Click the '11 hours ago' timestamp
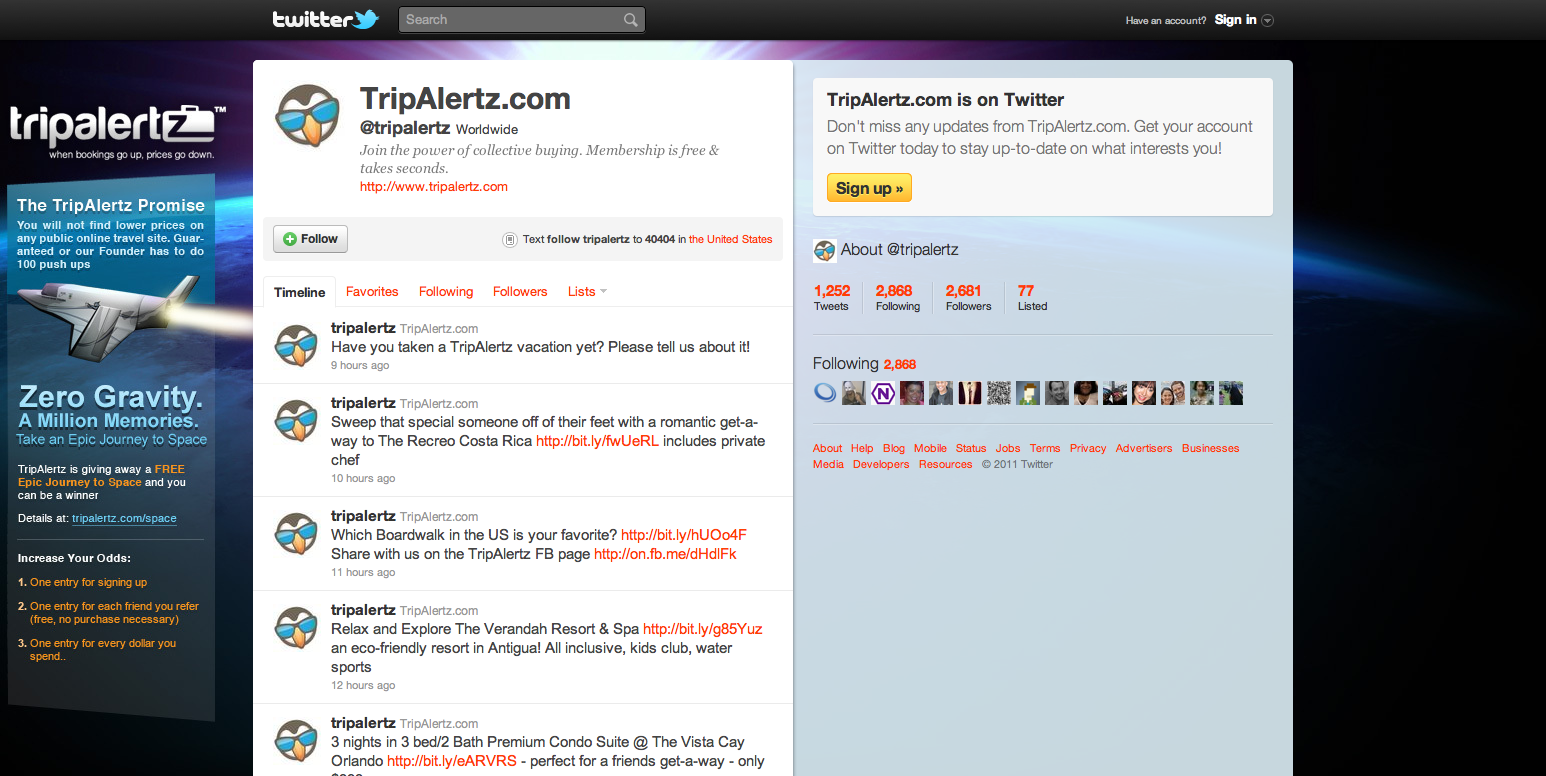Viewport: 1546px width, 776px height. point(363,573)
